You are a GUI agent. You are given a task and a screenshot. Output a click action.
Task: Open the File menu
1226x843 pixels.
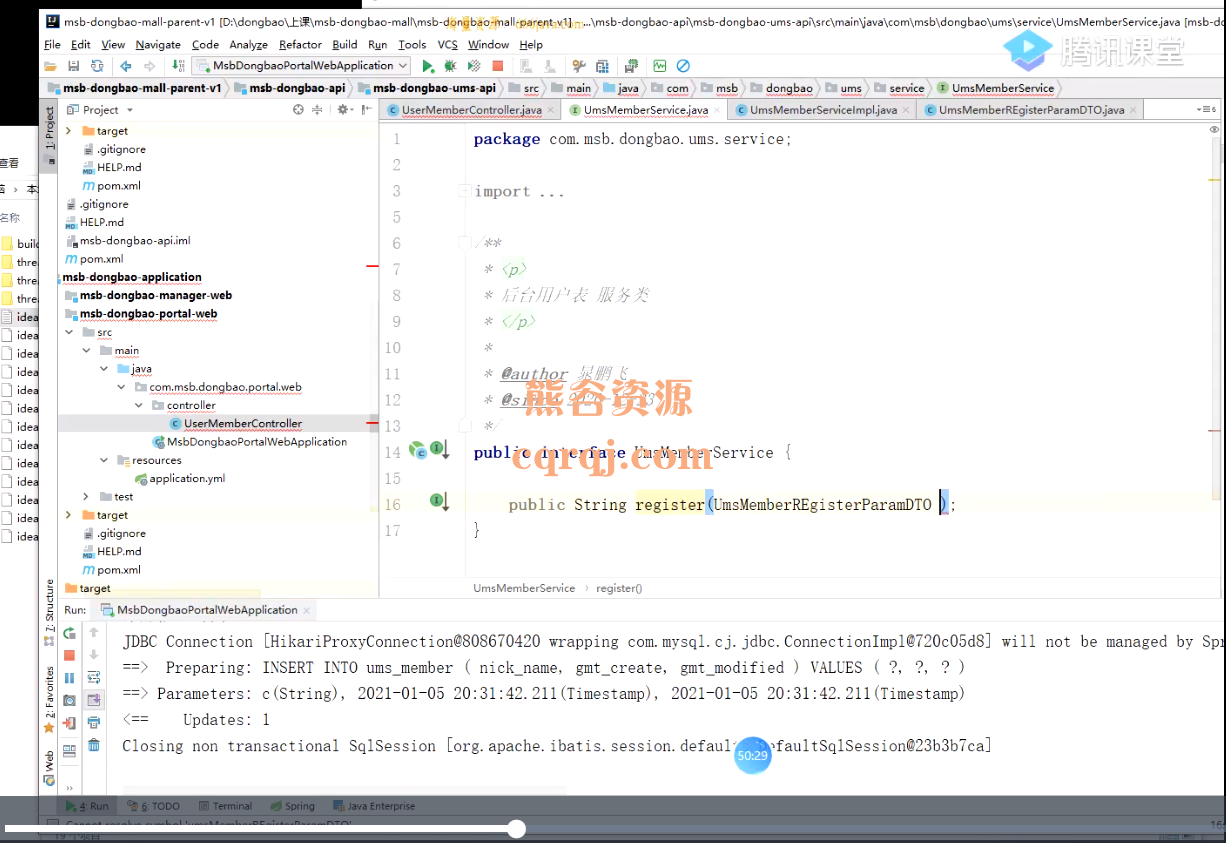pos(53,44)
